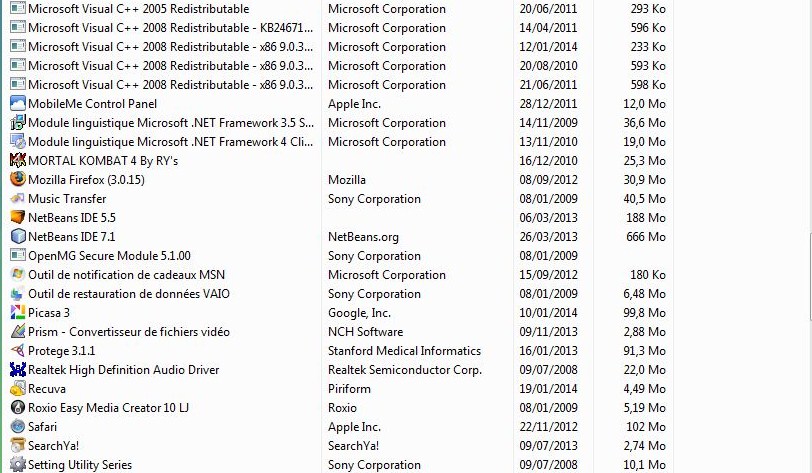
Task: Select Outil de notification de cadeaux MSN
Action: (x=126, y=275)
